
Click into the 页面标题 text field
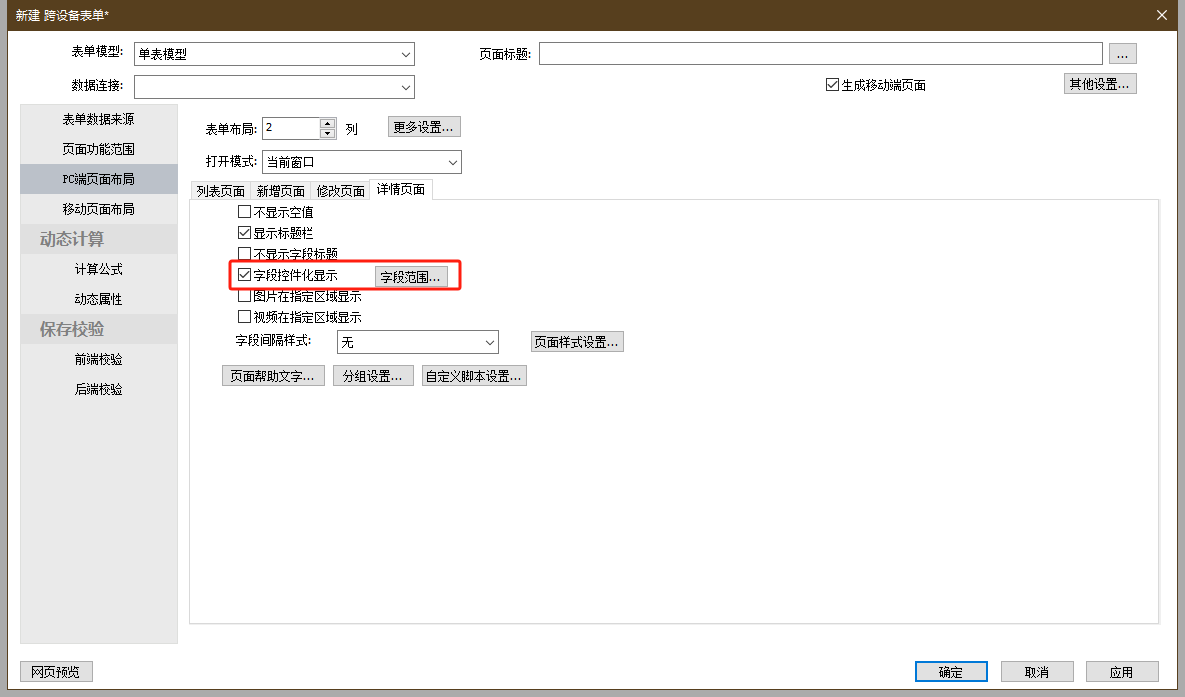tap(820, 54)
